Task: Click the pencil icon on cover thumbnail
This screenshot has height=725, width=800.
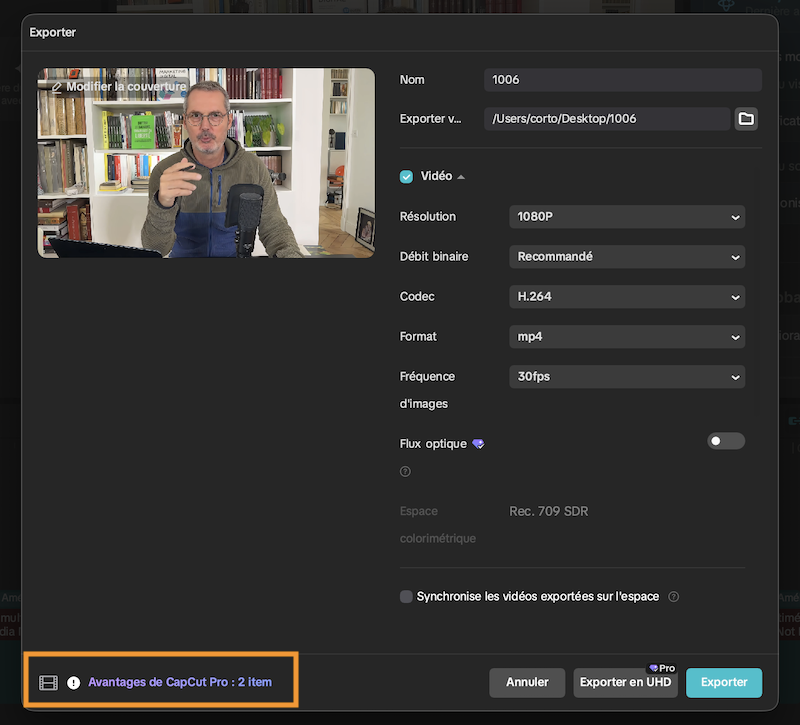Action: pyautogui.click(x=56, y=87)
